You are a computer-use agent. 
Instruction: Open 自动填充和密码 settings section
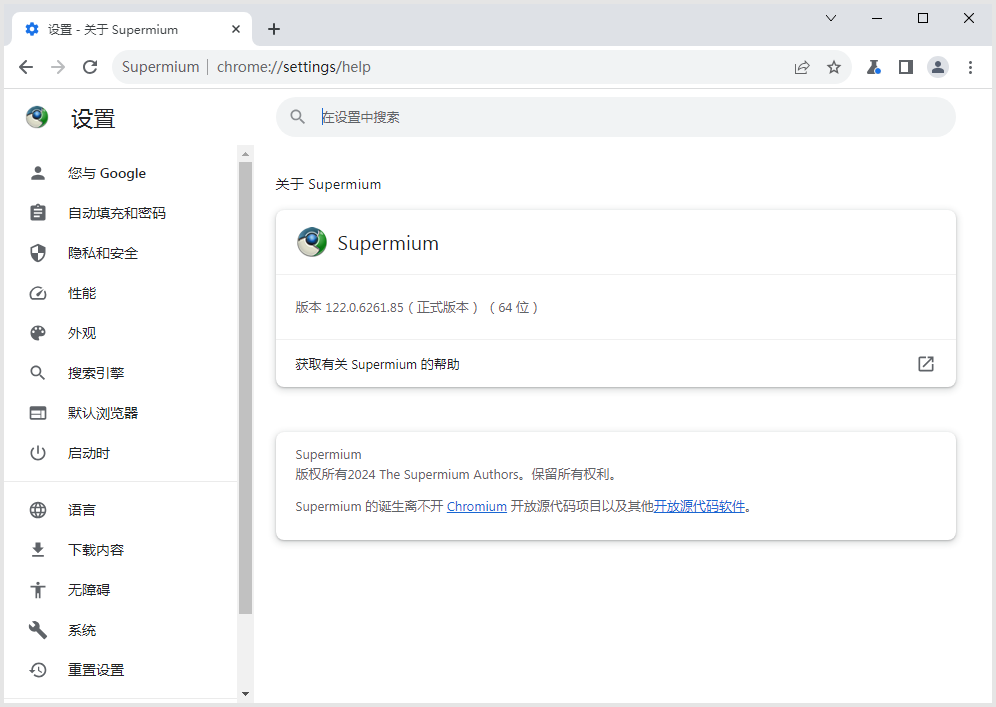pyautogui.click(x=121, y=213)
